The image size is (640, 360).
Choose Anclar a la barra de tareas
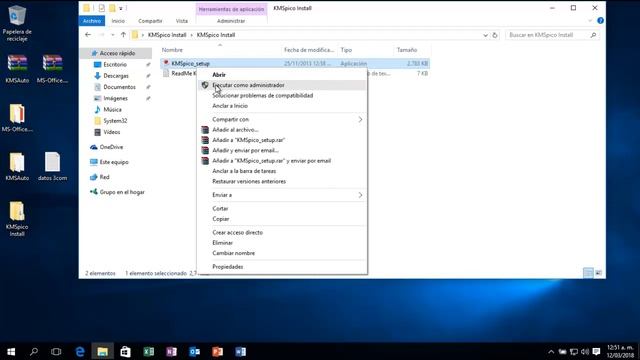(282, 171)
